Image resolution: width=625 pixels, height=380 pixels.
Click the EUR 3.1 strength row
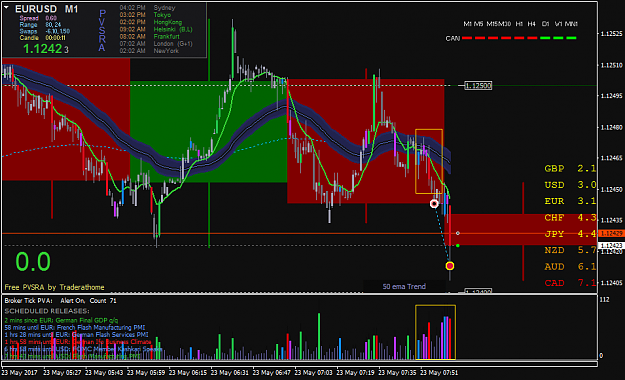point(570,201)
